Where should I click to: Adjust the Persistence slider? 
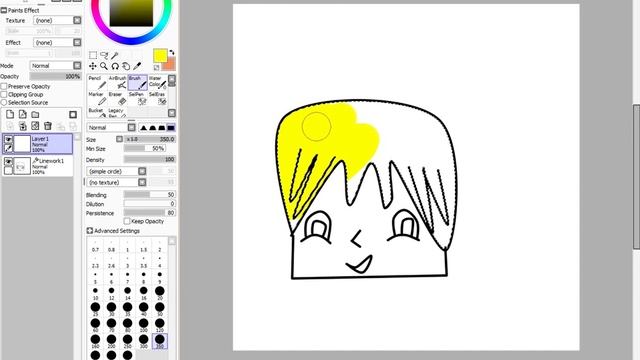pos(150,213)
